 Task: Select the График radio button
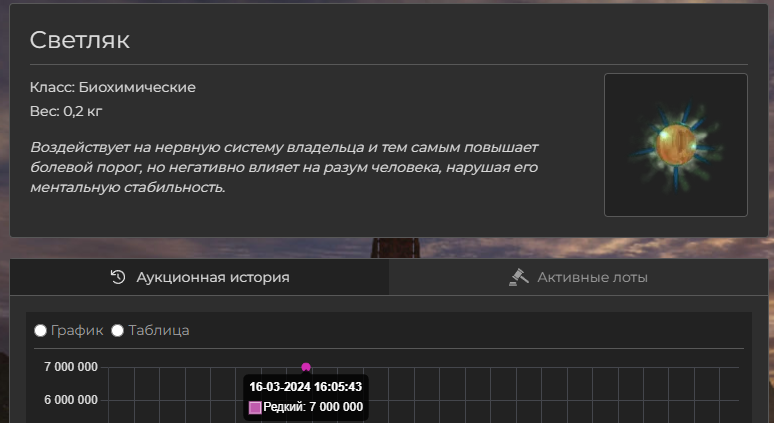[40, 330]
